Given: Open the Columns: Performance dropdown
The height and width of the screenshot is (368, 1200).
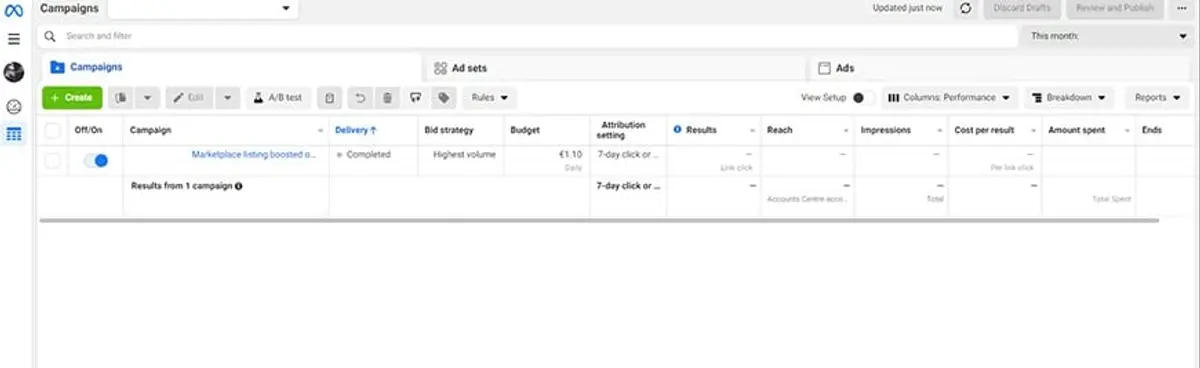Looking at the screenshot, I should click(949, 98).
